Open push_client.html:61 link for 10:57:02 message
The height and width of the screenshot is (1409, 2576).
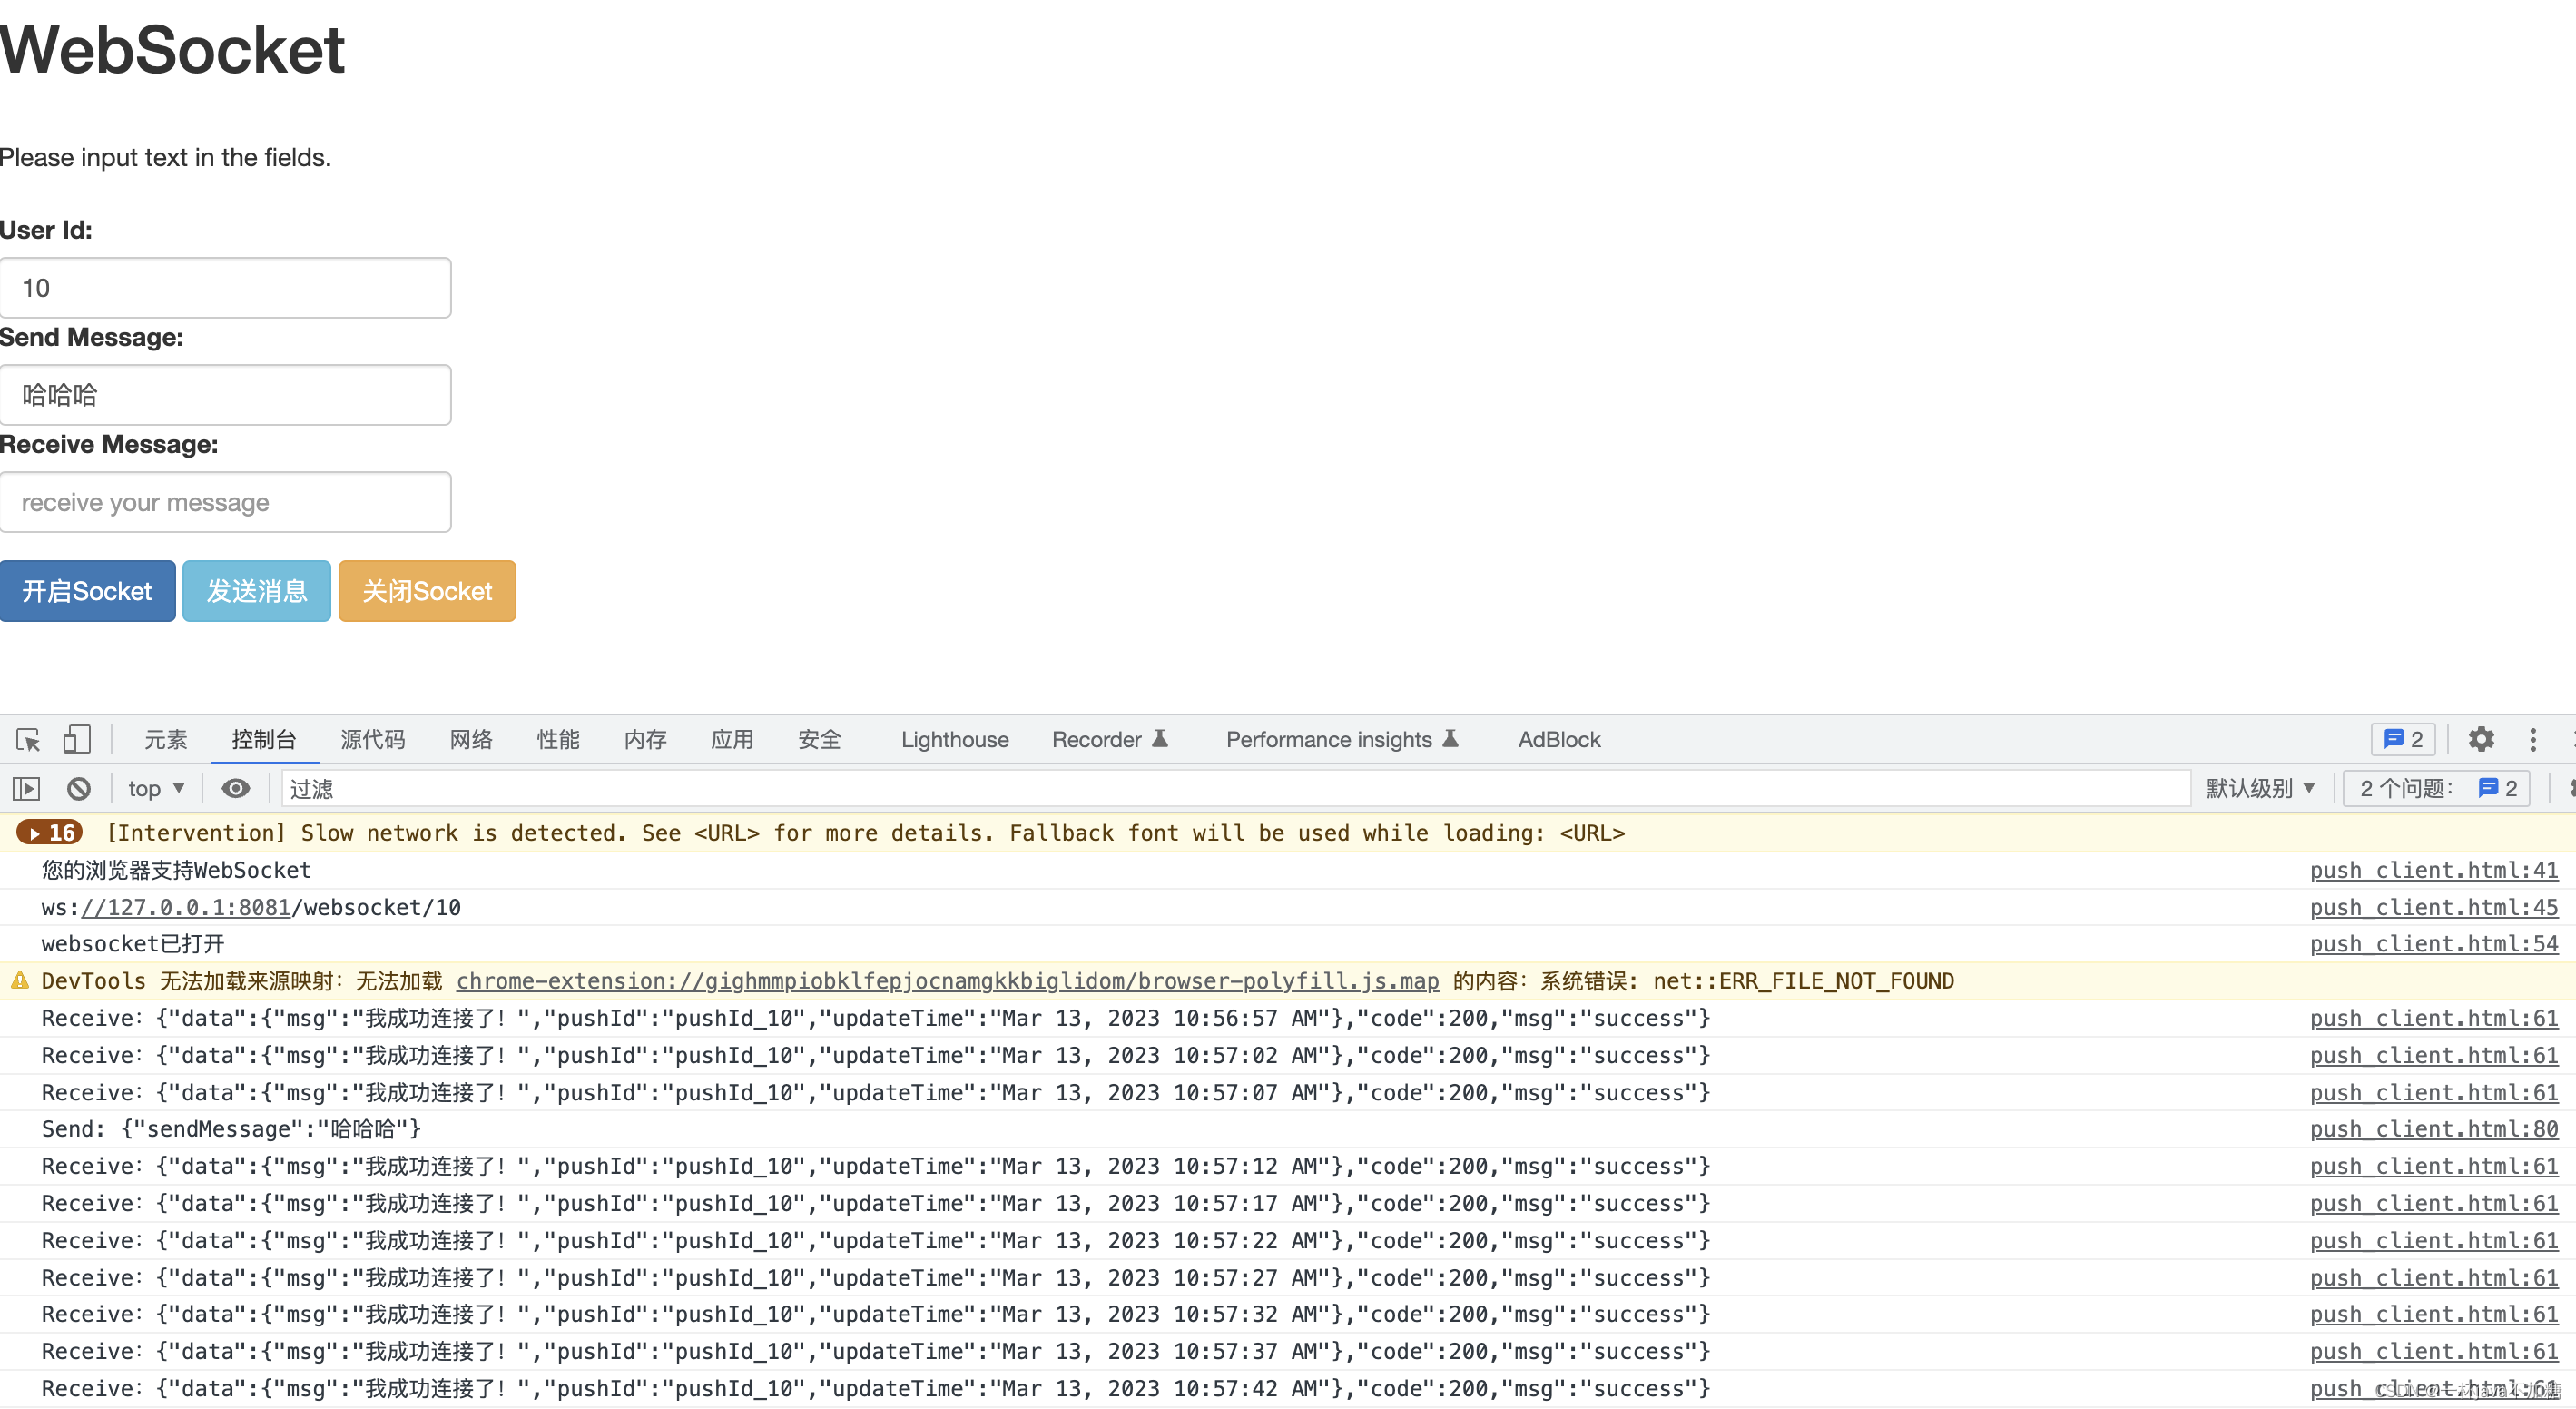(2434, 1055)
